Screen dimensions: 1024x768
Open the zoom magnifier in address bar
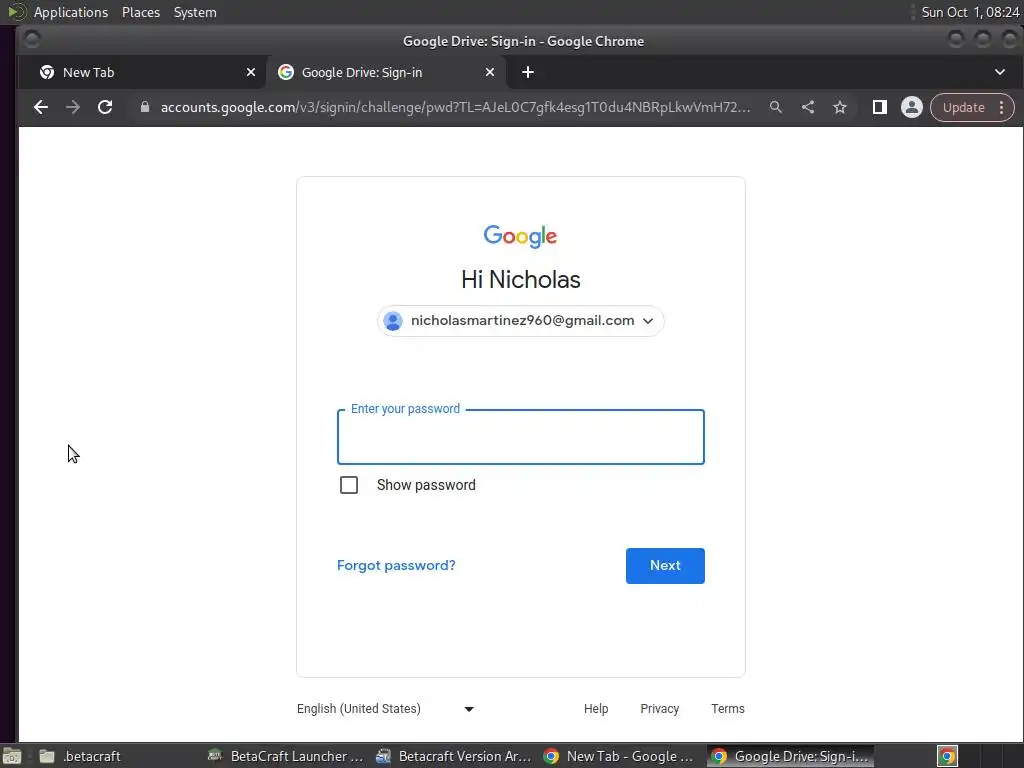tap(776, 107)
